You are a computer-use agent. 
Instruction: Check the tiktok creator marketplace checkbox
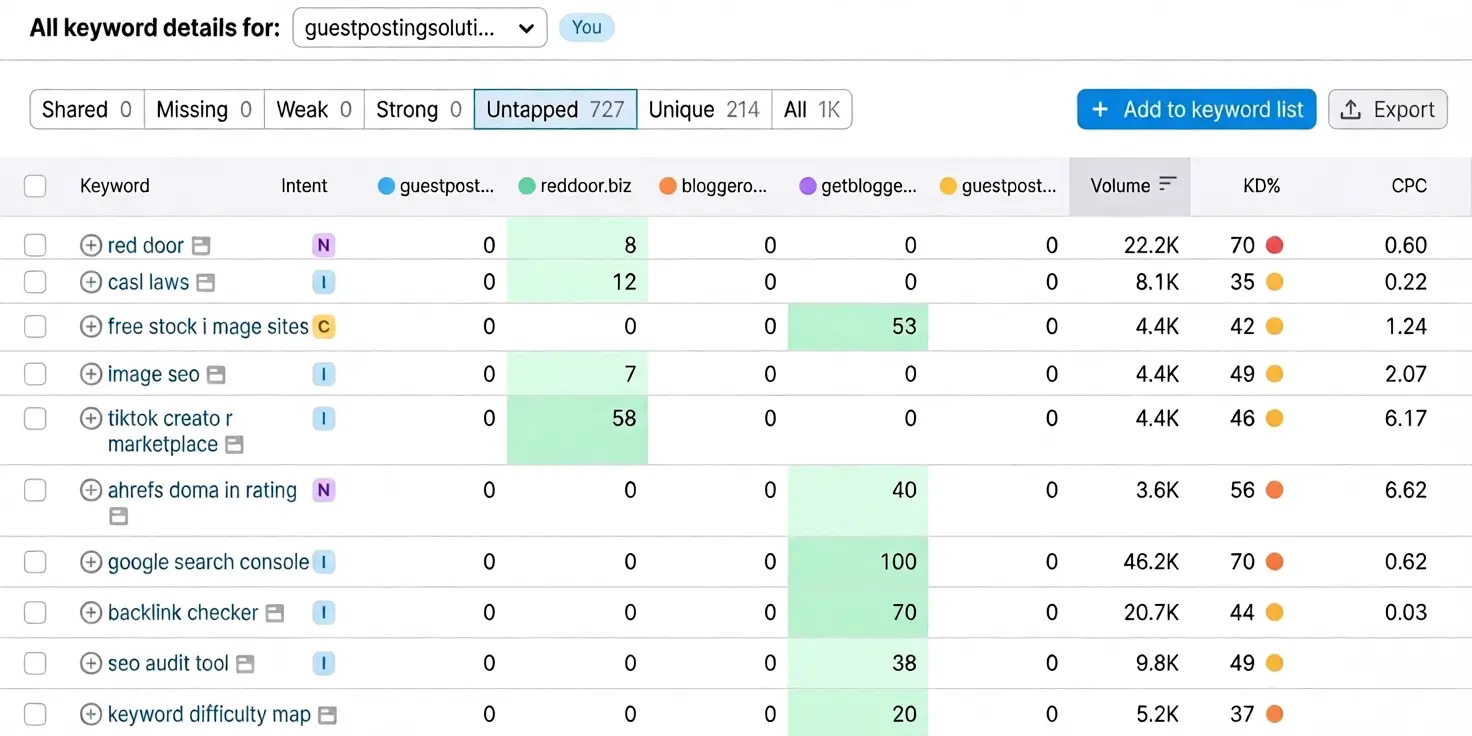click(x=35, y=418)
